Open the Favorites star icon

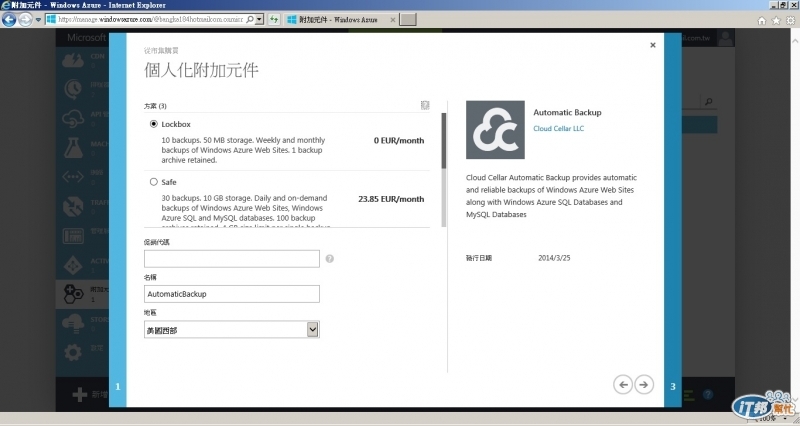pos(776,20)
